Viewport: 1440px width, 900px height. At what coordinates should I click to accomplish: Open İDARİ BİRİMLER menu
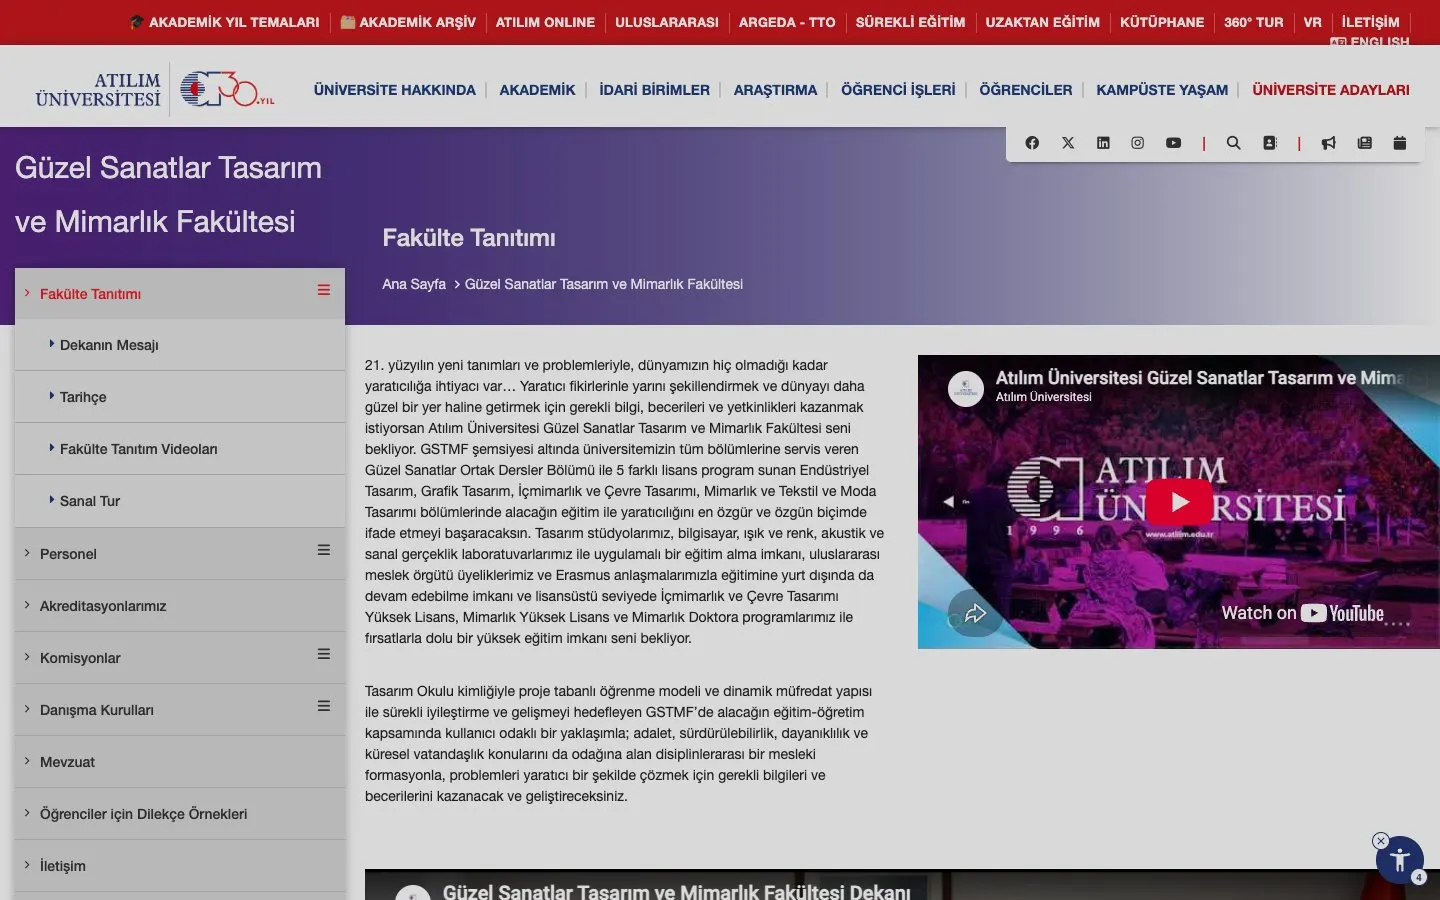click(x=654, y=90)
